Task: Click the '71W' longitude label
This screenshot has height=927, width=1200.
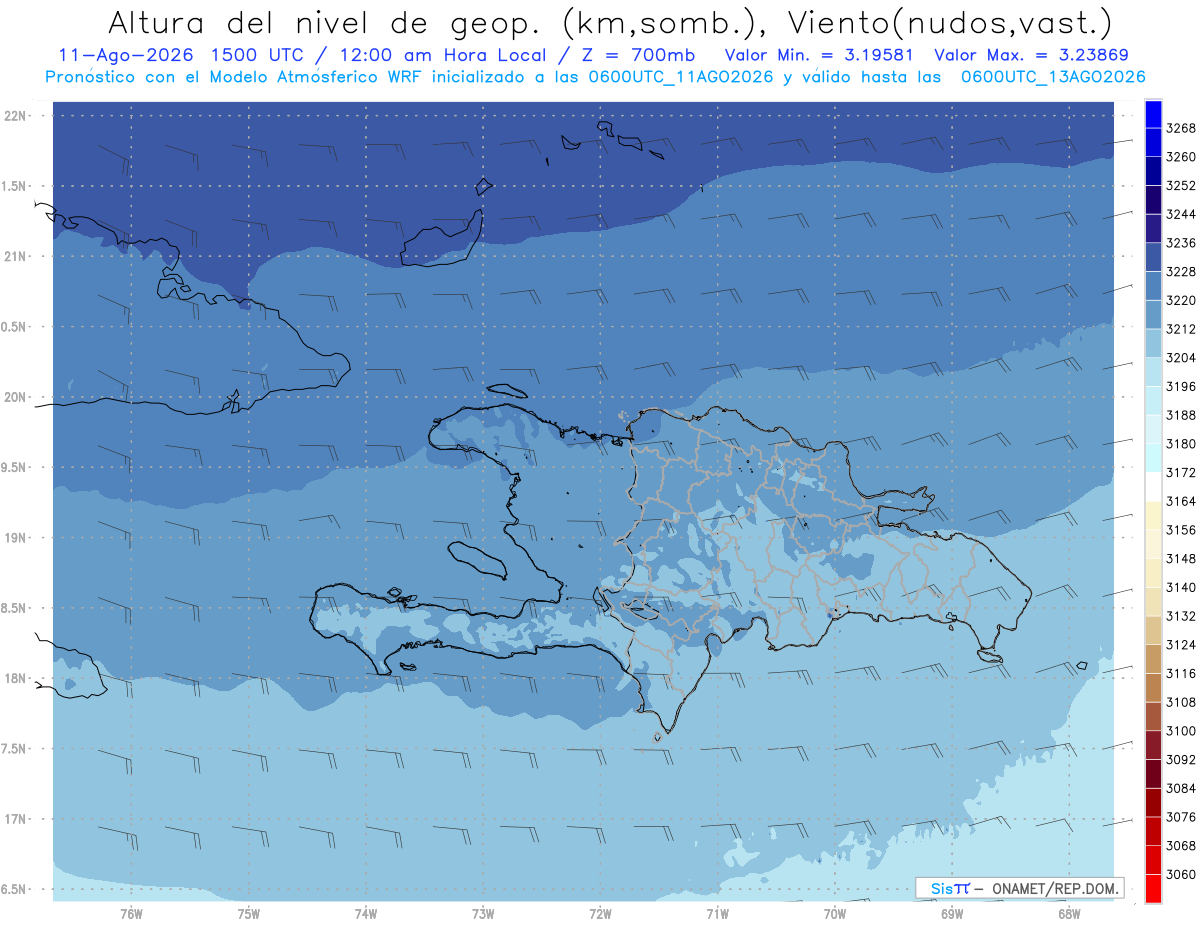Action: [717, 913]
